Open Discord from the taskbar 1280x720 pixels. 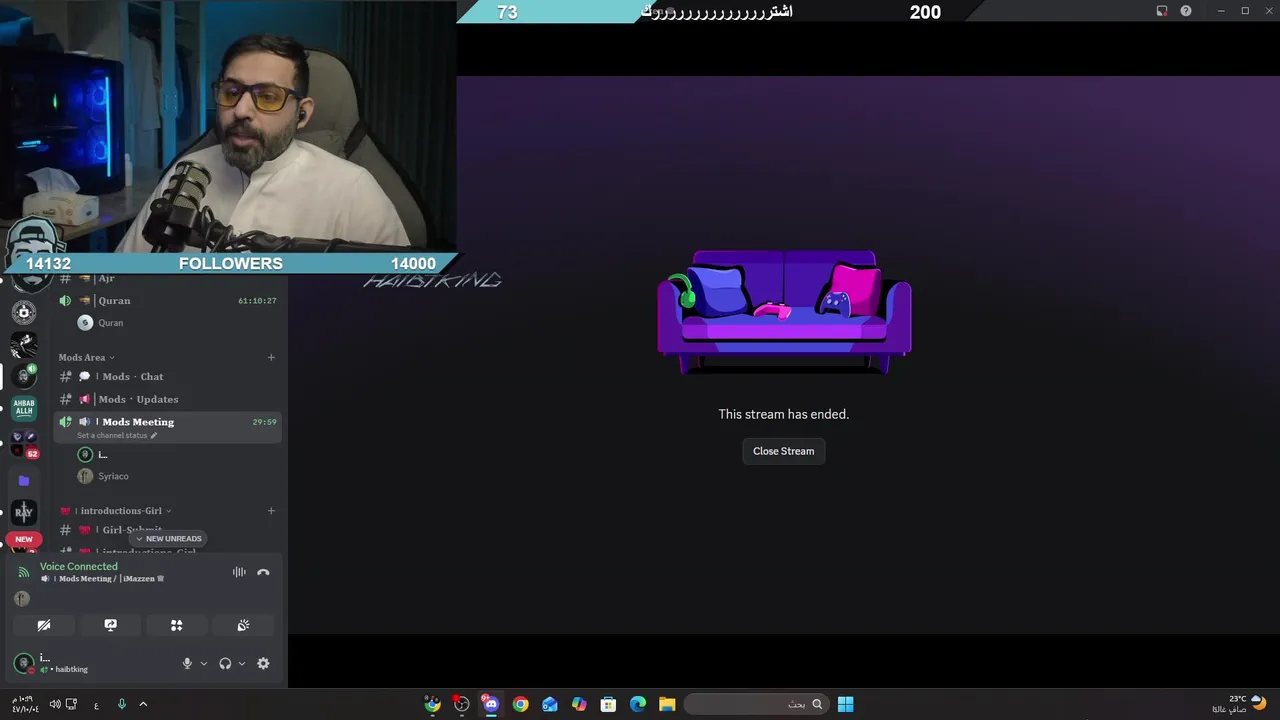pos(490,704)
